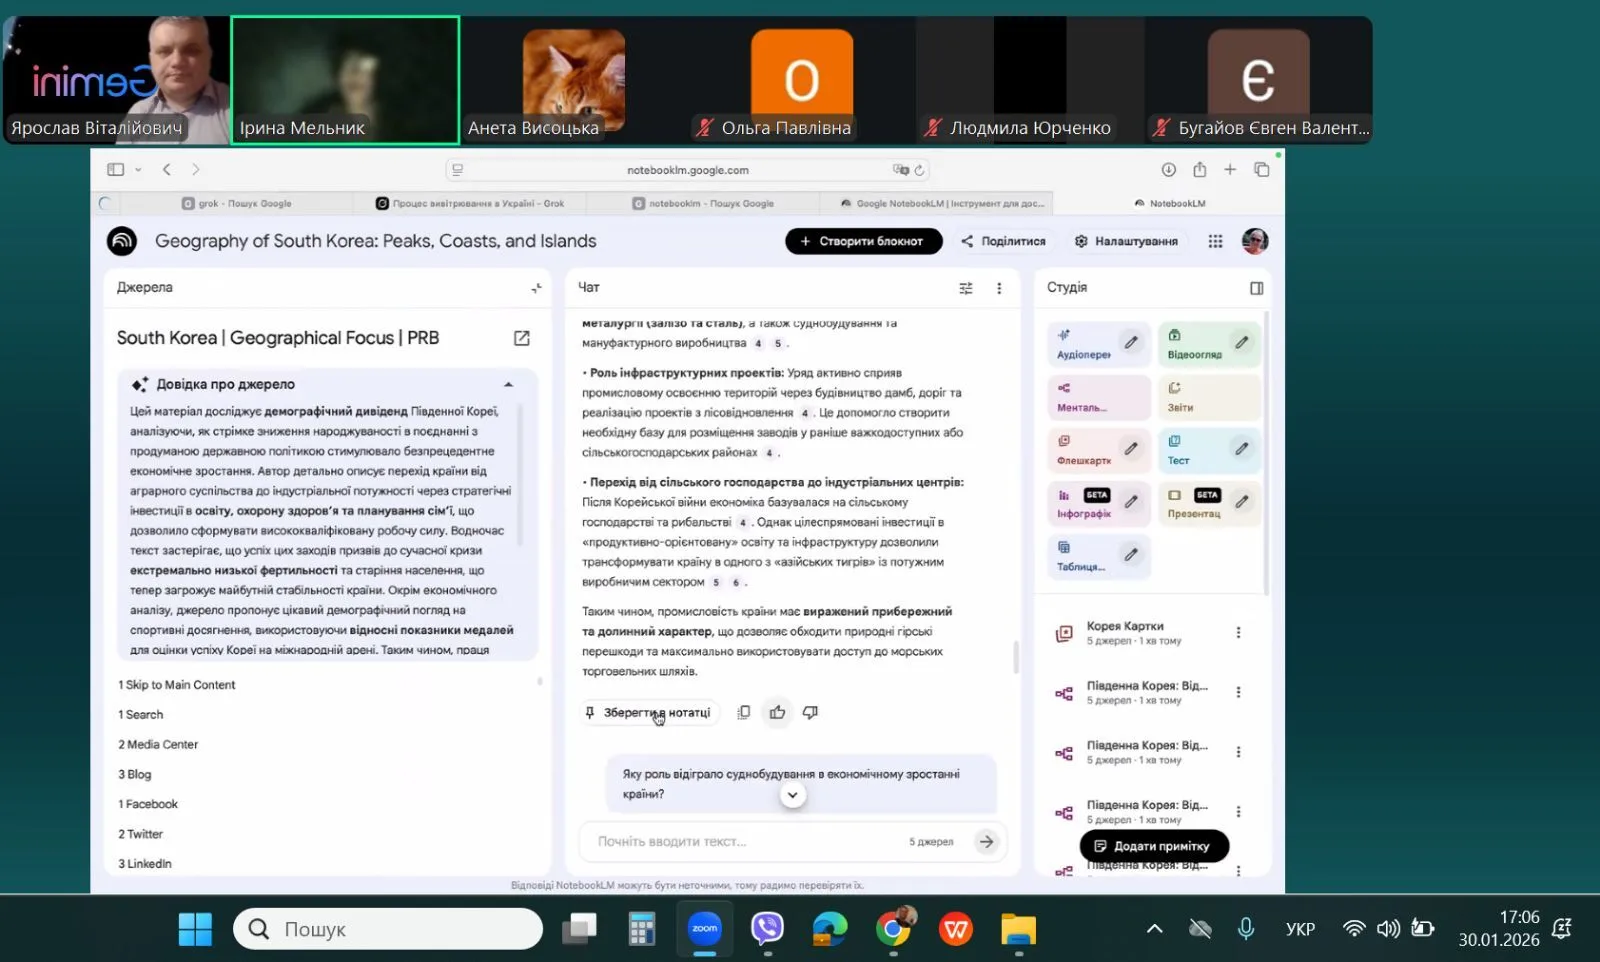This screenshot has height=962, width=1600.
Task: Open Viber from the taskbar
Action: pos(767,929)
